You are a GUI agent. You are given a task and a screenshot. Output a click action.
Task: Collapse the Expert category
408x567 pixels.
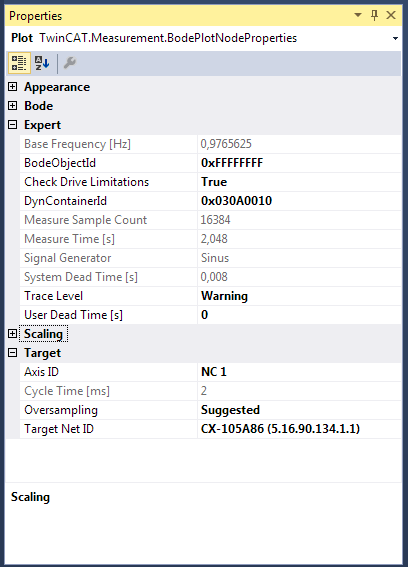(13, 125)
